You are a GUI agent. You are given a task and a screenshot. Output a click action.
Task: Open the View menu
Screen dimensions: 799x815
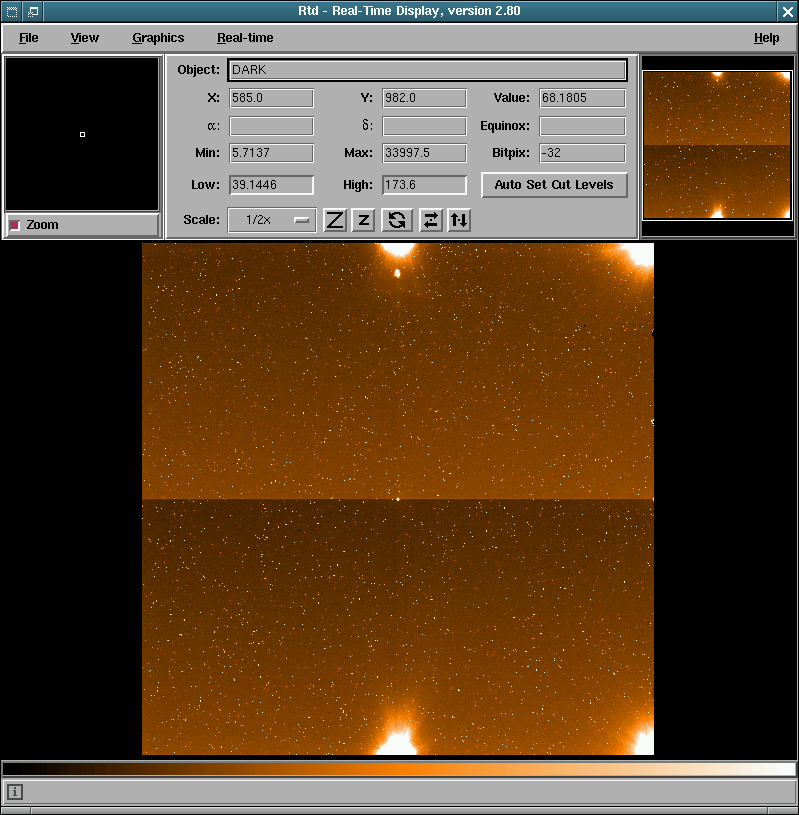[x=85, y=38]
